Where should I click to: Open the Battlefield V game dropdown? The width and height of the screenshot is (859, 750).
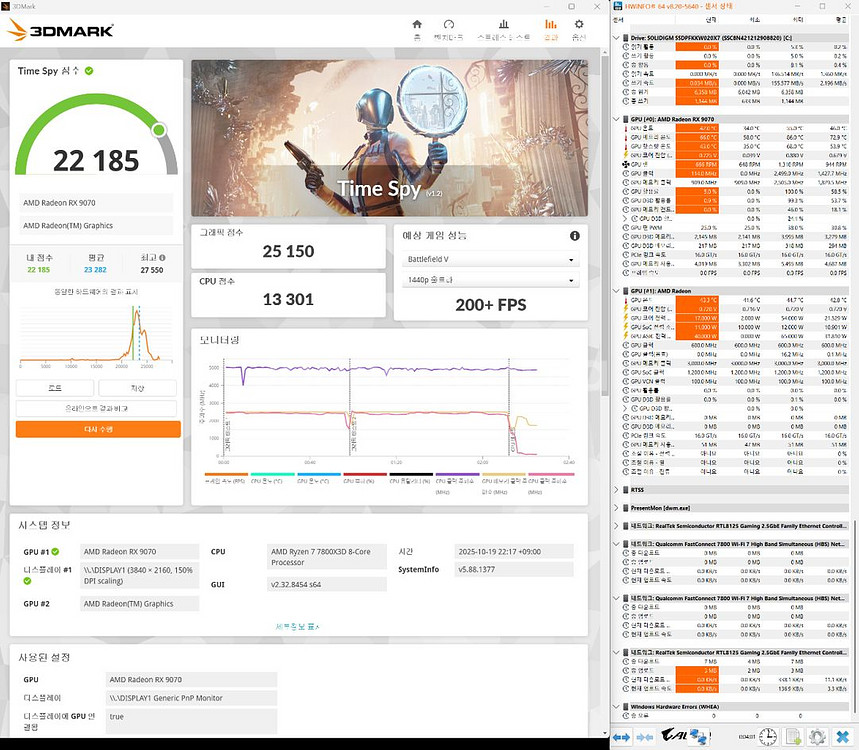[x=488, y=260]
